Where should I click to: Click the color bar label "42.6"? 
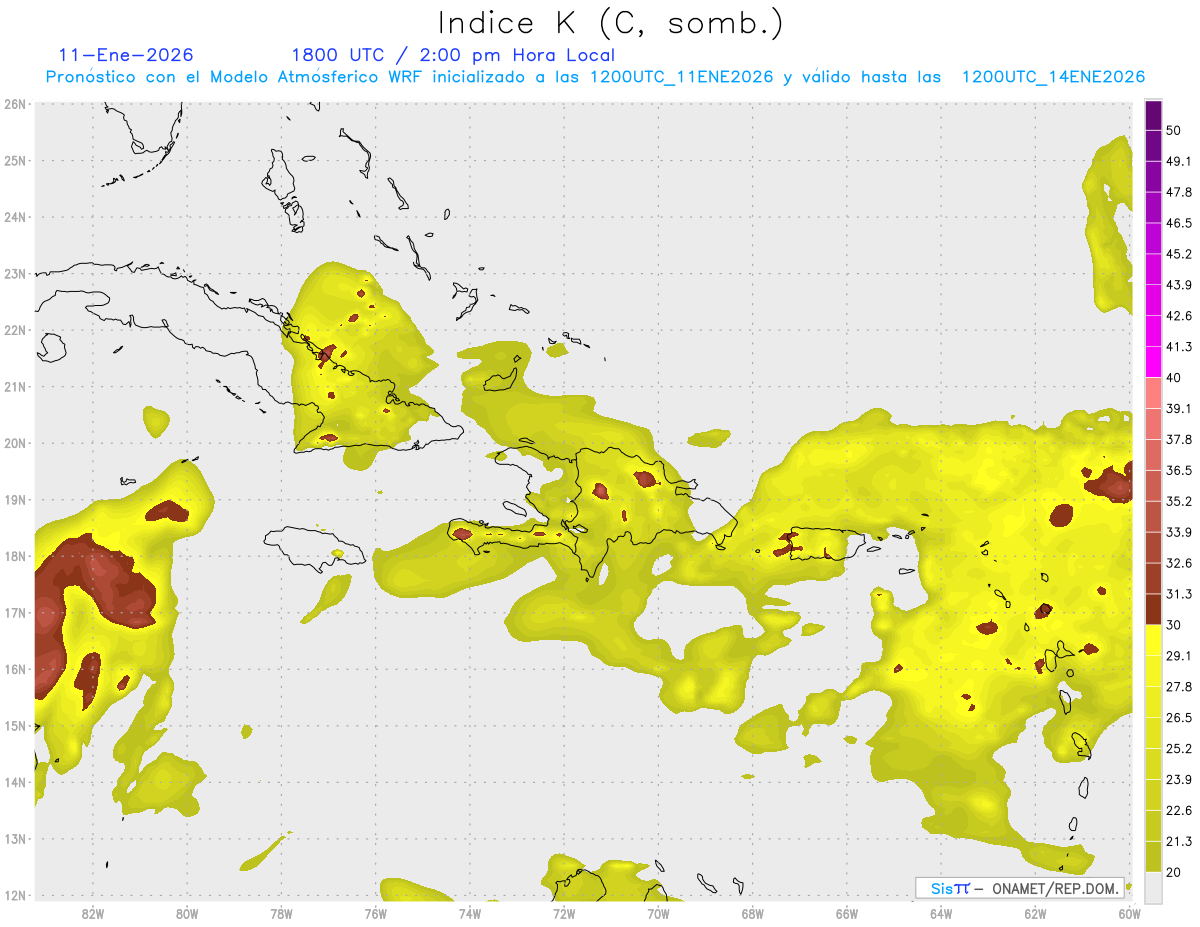pos(1179,315)
